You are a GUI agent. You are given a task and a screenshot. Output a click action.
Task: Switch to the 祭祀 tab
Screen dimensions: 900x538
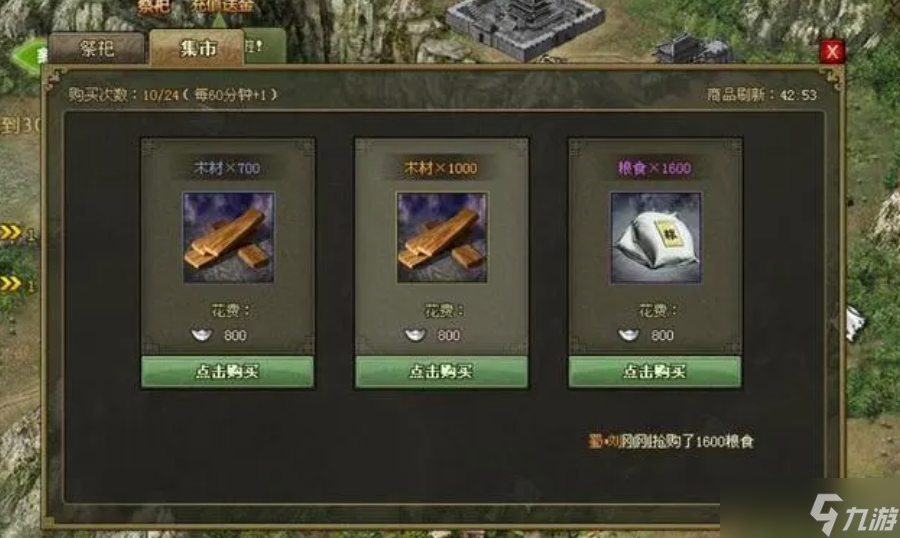96,48
